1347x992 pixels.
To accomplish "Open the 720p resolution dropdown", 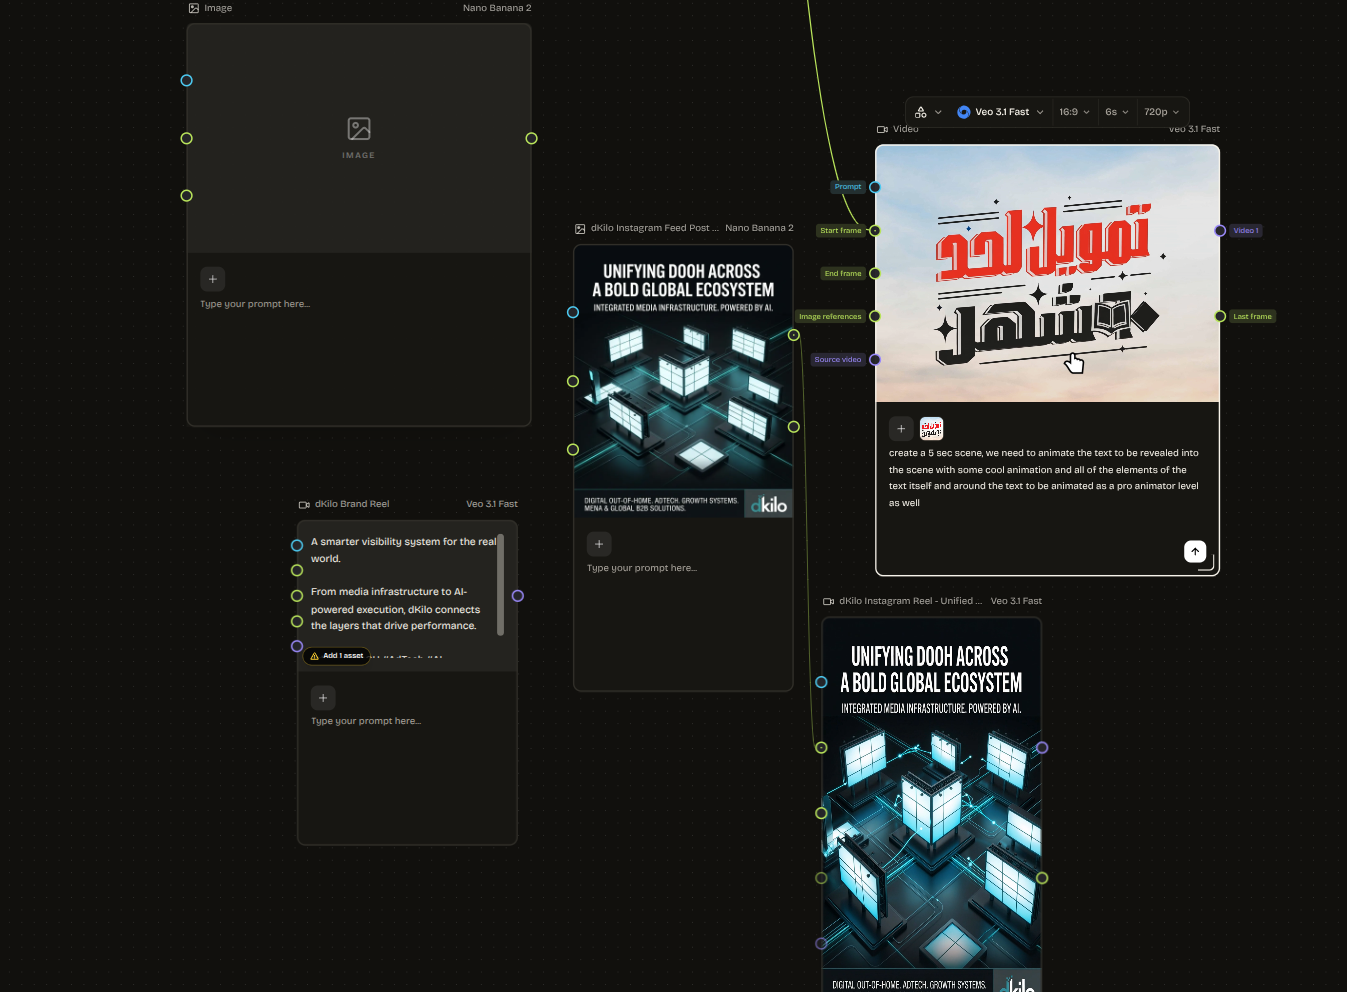I will pyautogui.click(x=1161, y=112).
